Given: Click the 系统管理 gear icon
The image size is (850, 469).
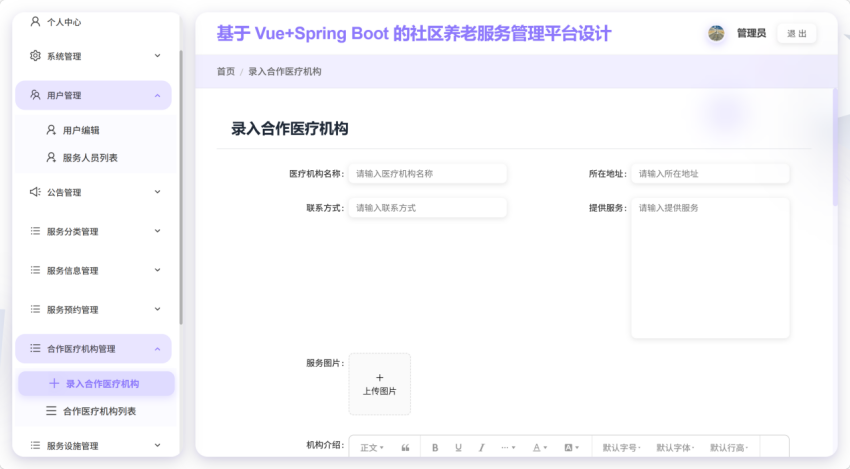Looking at the screenshot, I should [35, 56].
